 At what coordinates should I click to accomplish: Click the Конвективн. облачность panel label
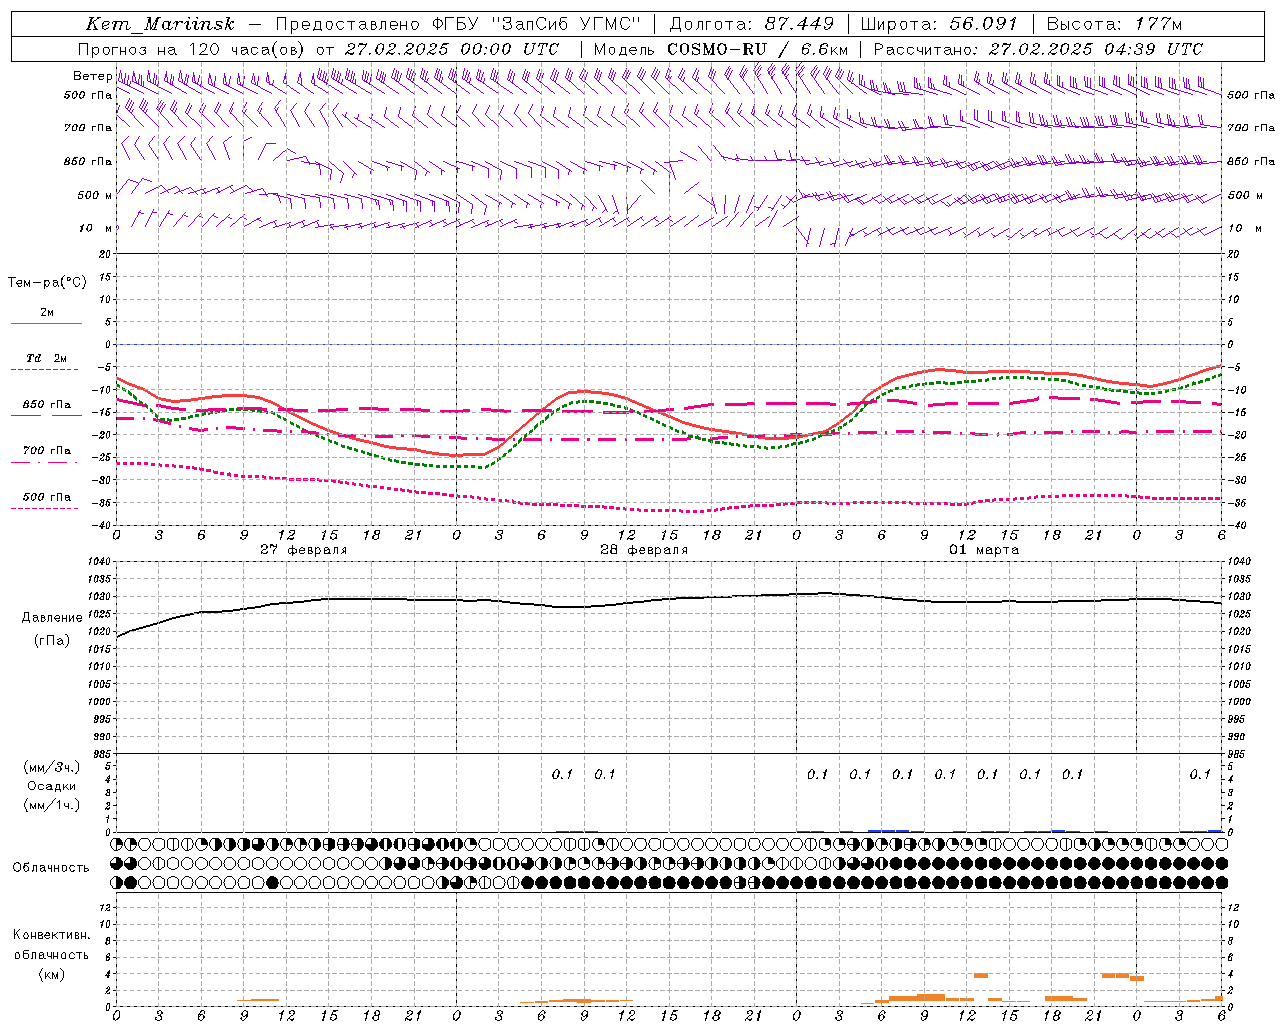click(51, 954)
